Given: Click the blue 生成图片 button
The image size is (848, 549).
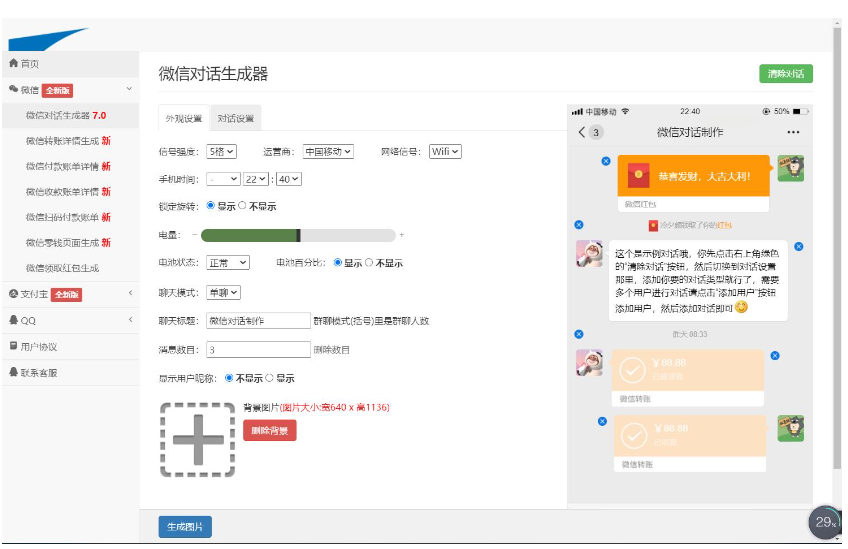Looking at the screenshot, I should [185, 526].
